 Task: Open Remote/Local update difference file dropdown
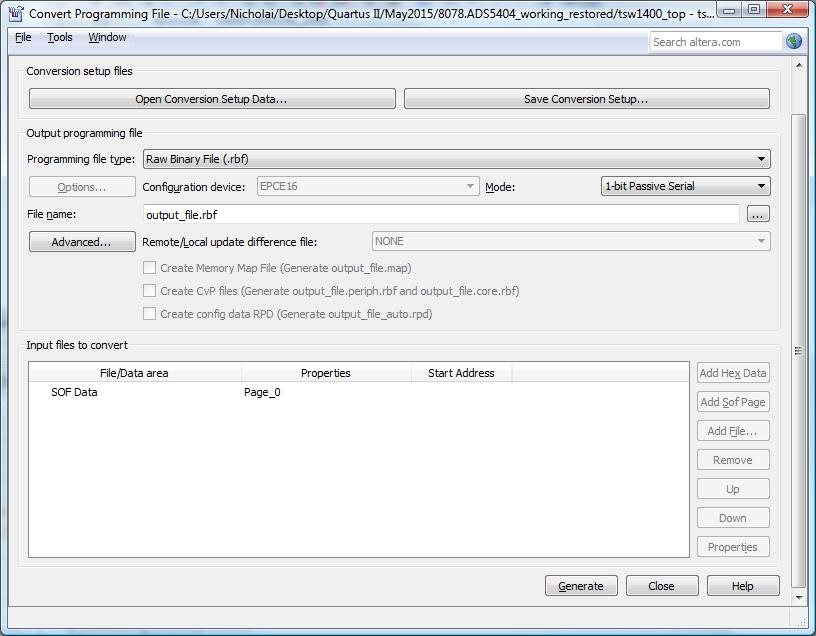571,241
